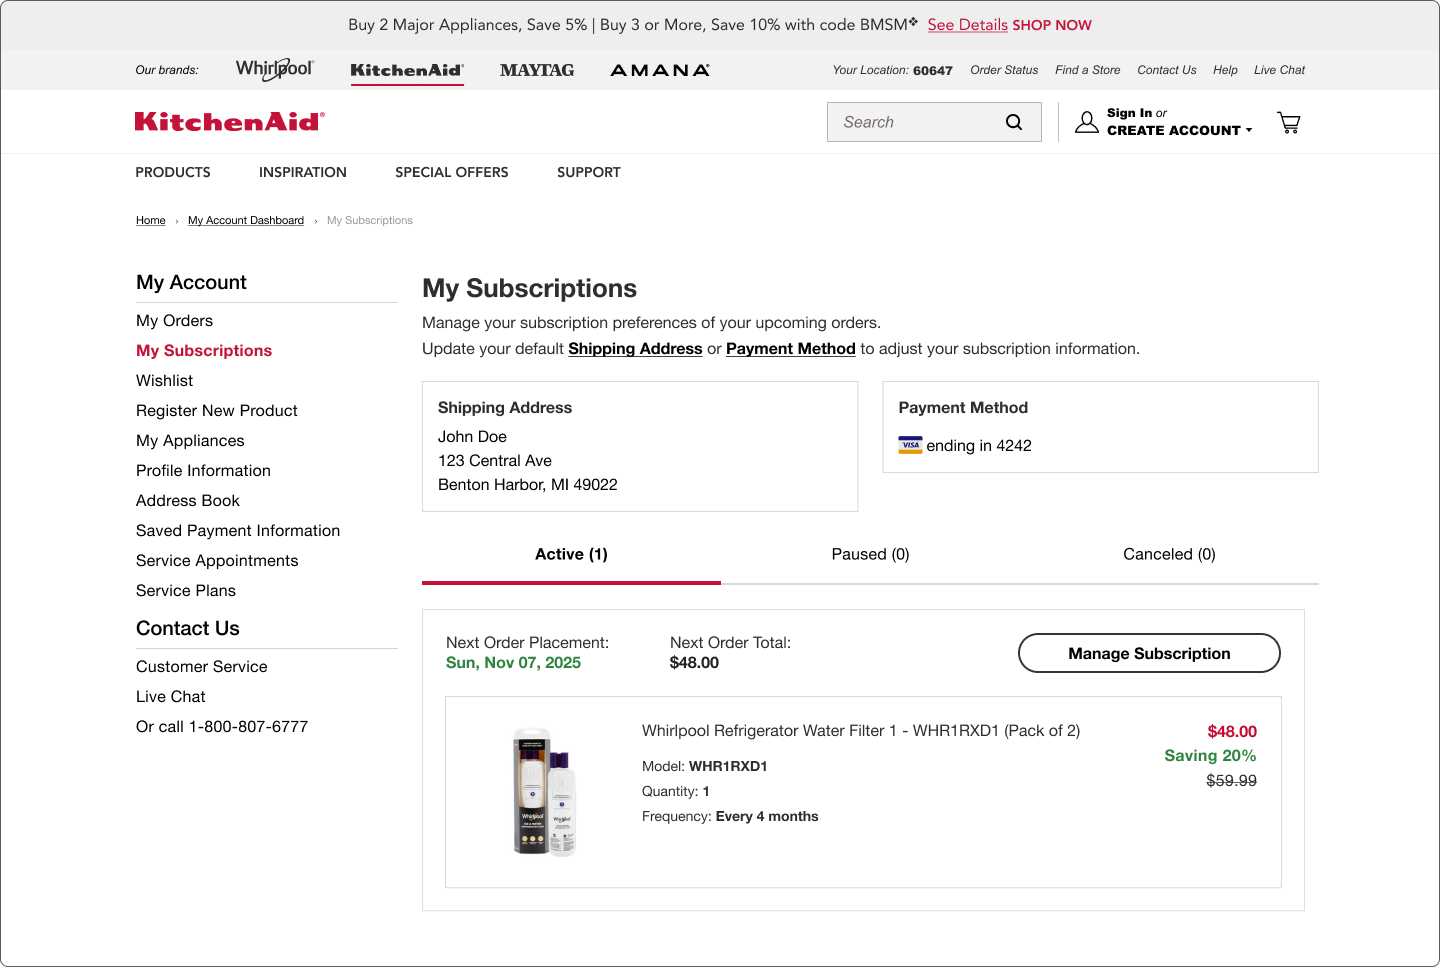The image size is (1440, 967).
Task: Open the water filter product thumbnail
Action: coord(545,792)
